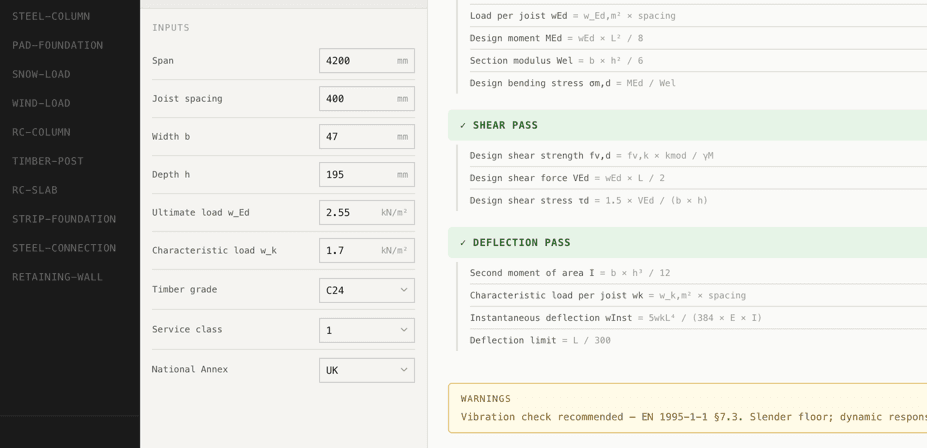Viewport: 927px width, 448px height.
Task: Click the Design bending stress line
Action: [x=698, y=83]
